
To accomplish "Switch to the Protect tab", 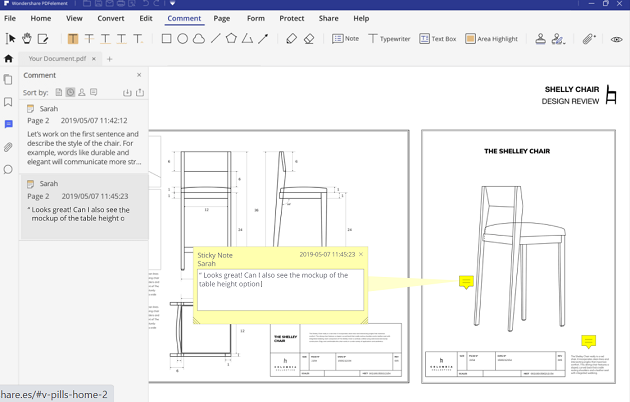I will click(x=292, y=18).
